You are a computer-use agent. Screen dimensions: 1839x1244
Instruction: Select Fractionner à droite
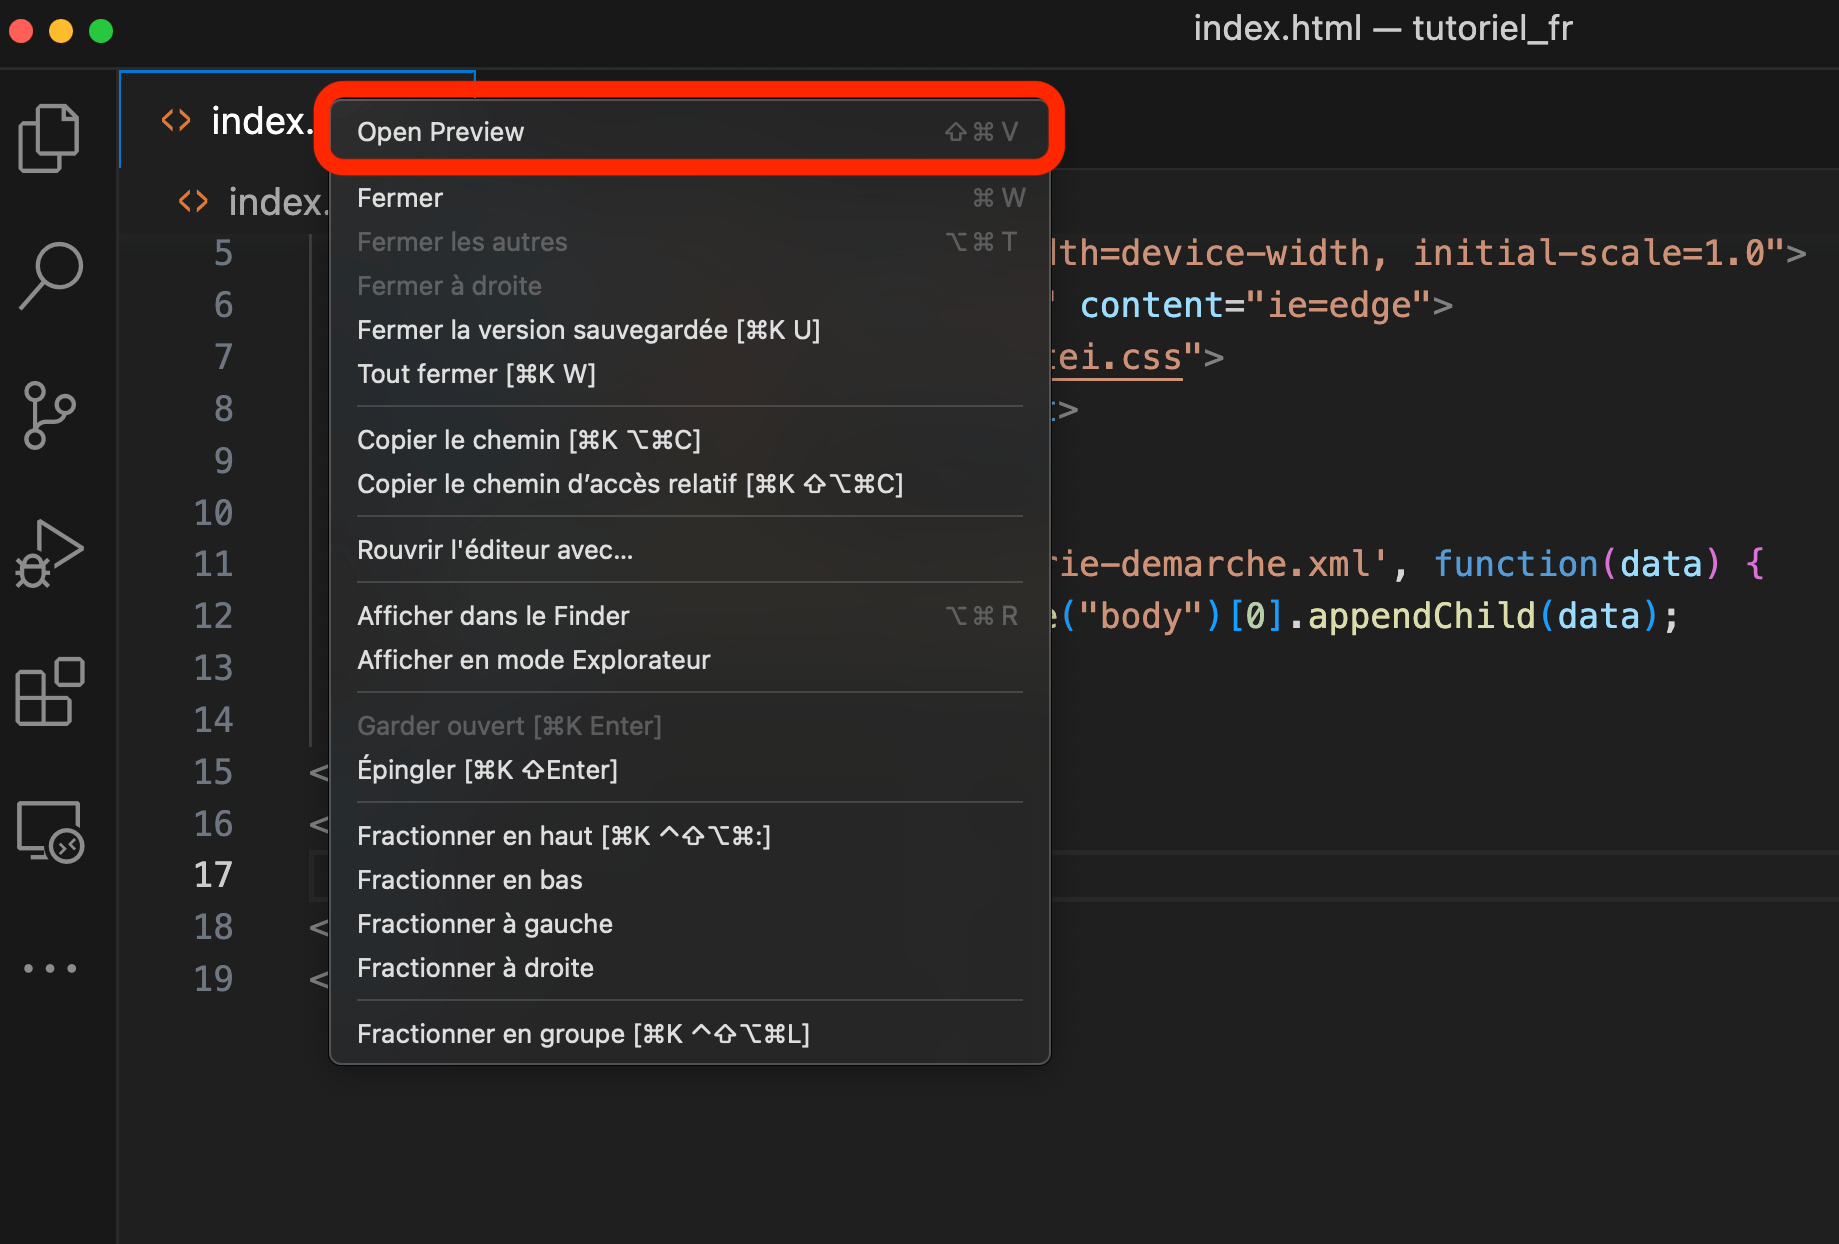point(475,967)
